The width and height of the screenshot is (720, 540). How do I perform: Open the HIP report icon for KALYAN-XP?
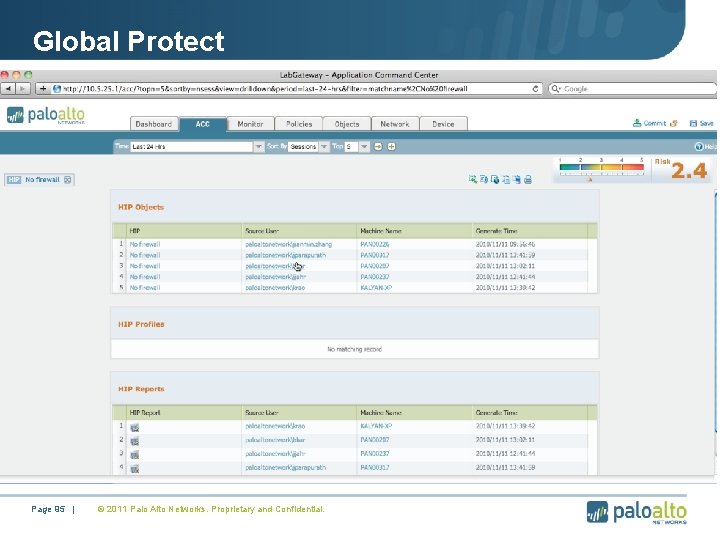135,428
